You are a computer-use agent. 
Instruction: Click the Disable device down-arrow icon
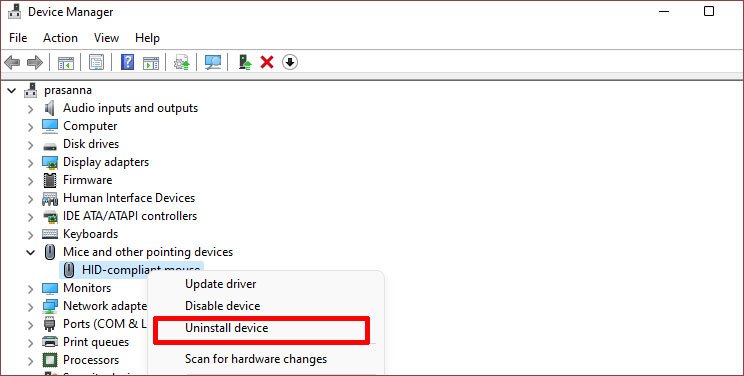290,62
